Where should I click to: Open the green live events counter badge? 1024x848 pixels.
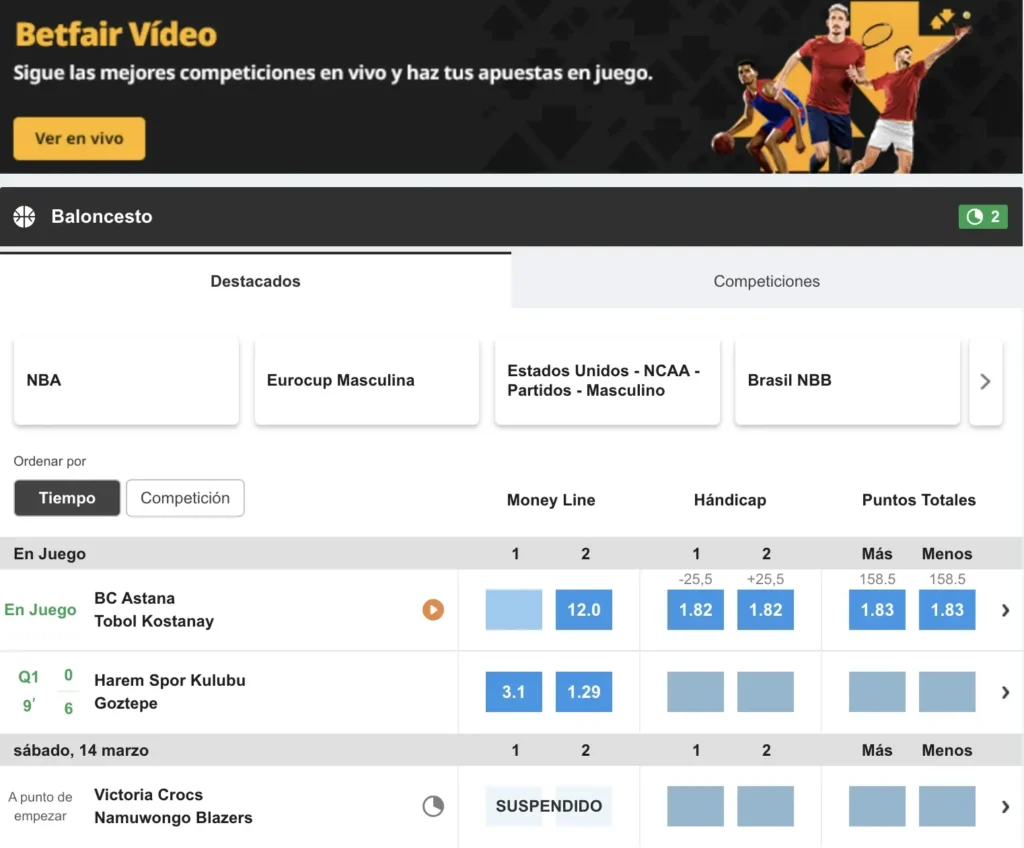point(982,217)
